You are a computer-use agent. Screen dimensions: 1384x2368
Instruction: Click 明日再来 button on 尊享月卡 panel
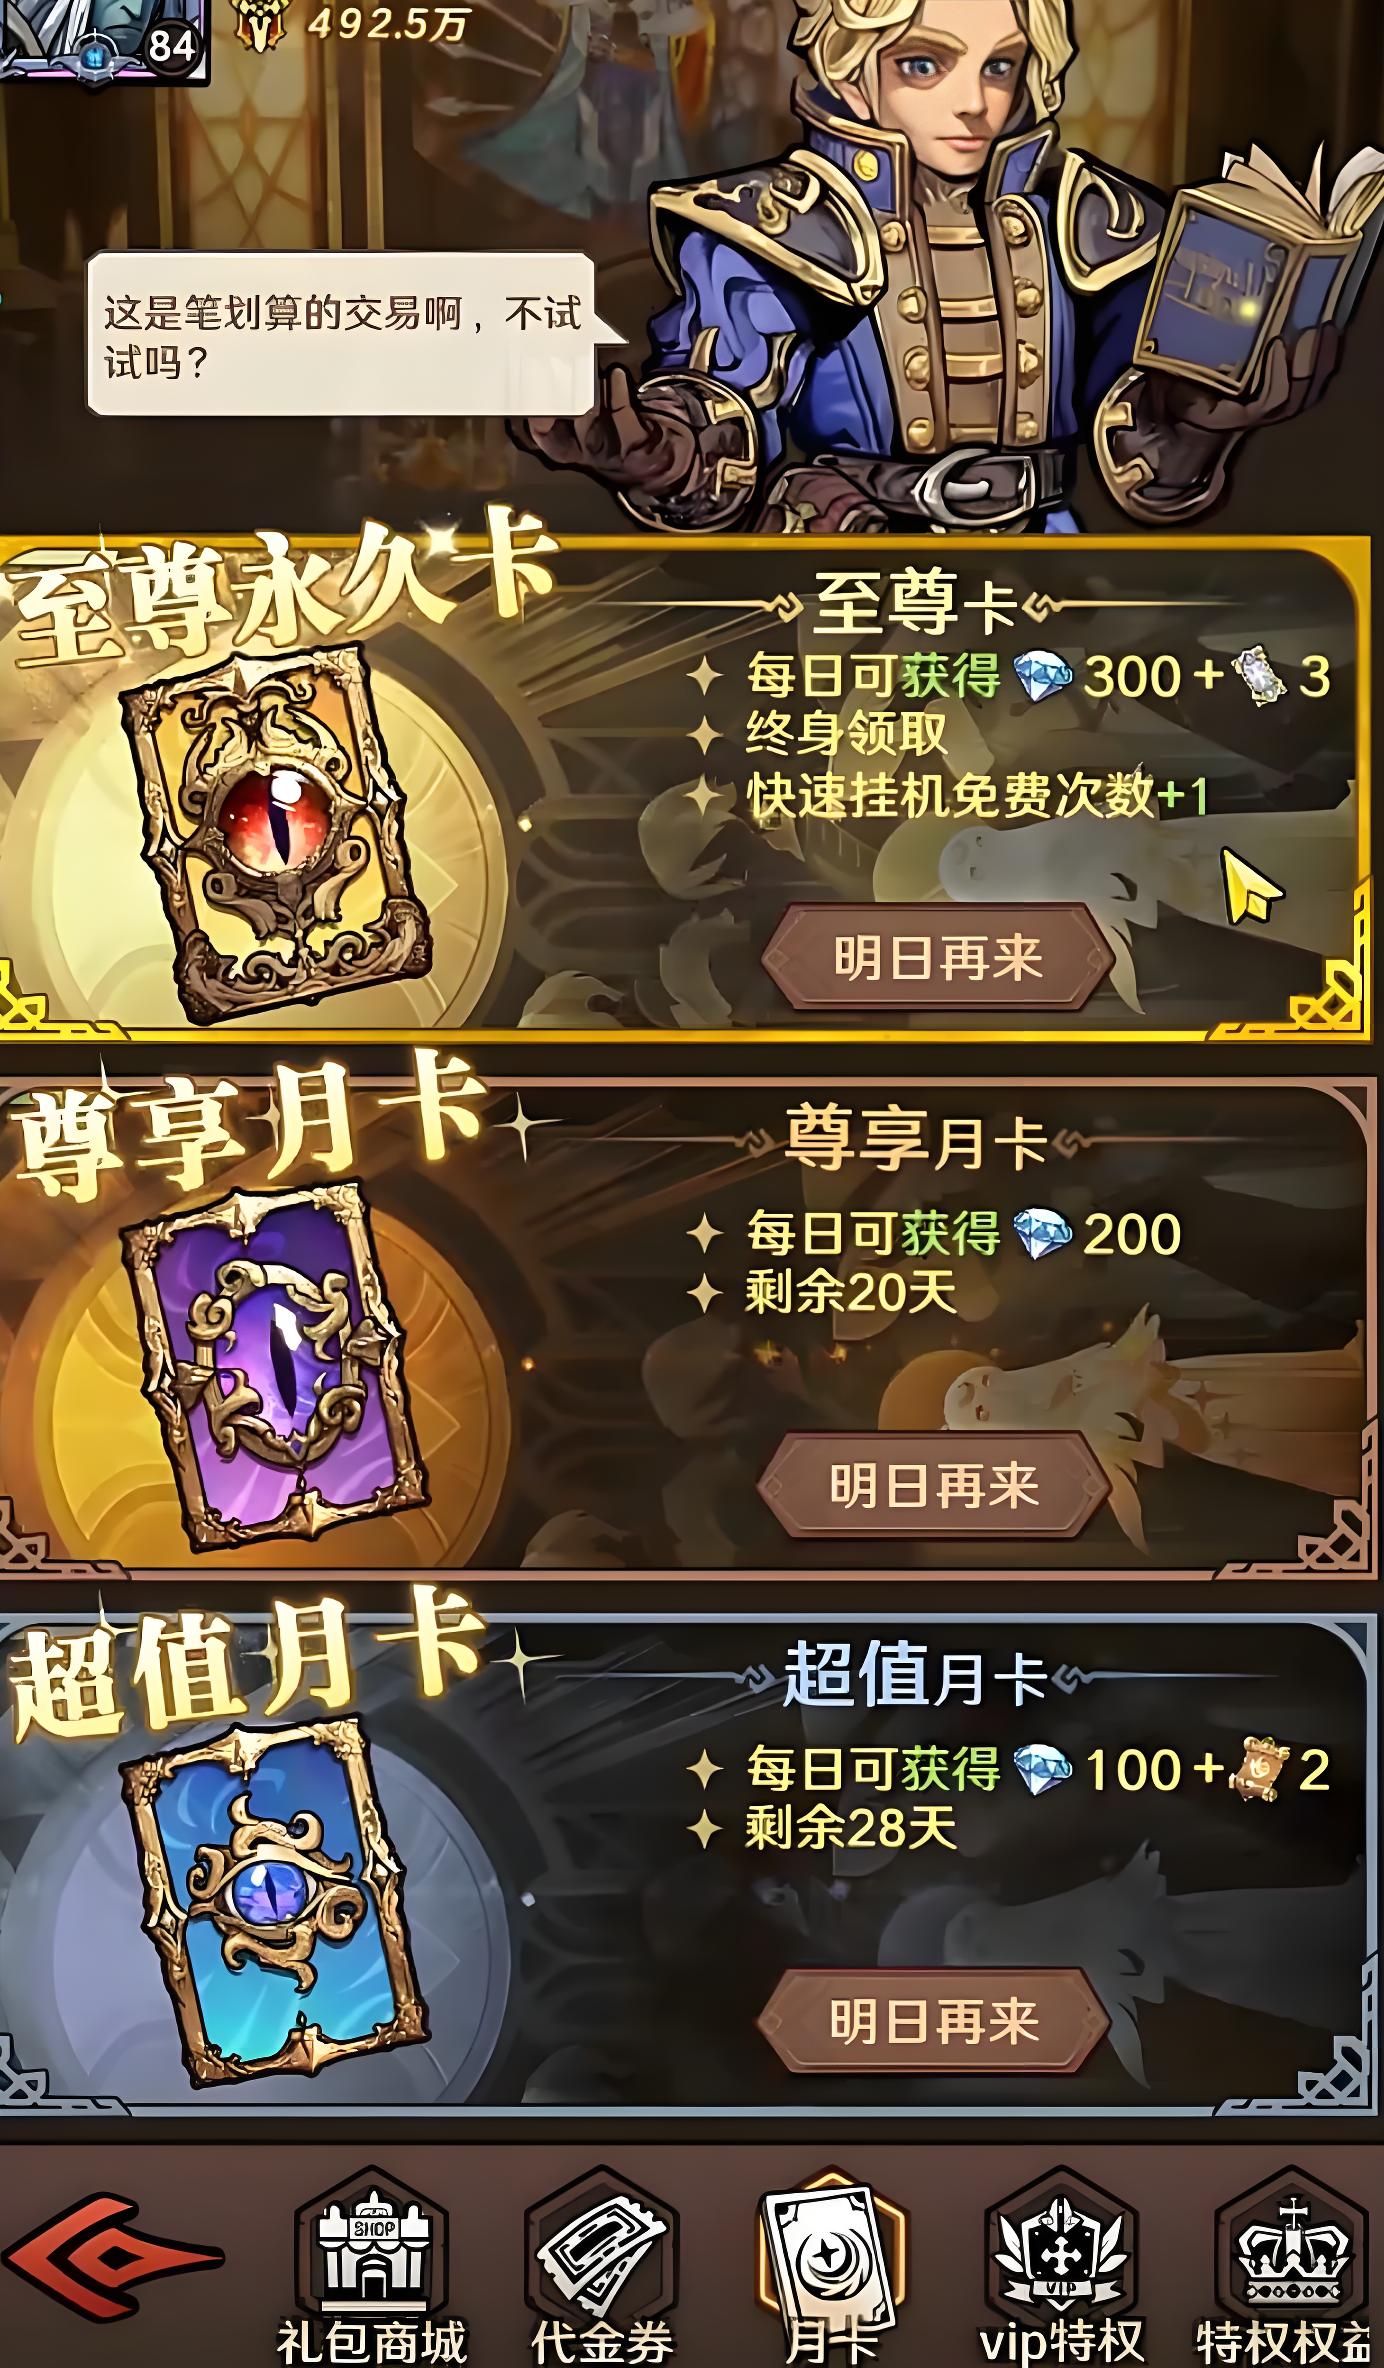[x=934, y=1485]
